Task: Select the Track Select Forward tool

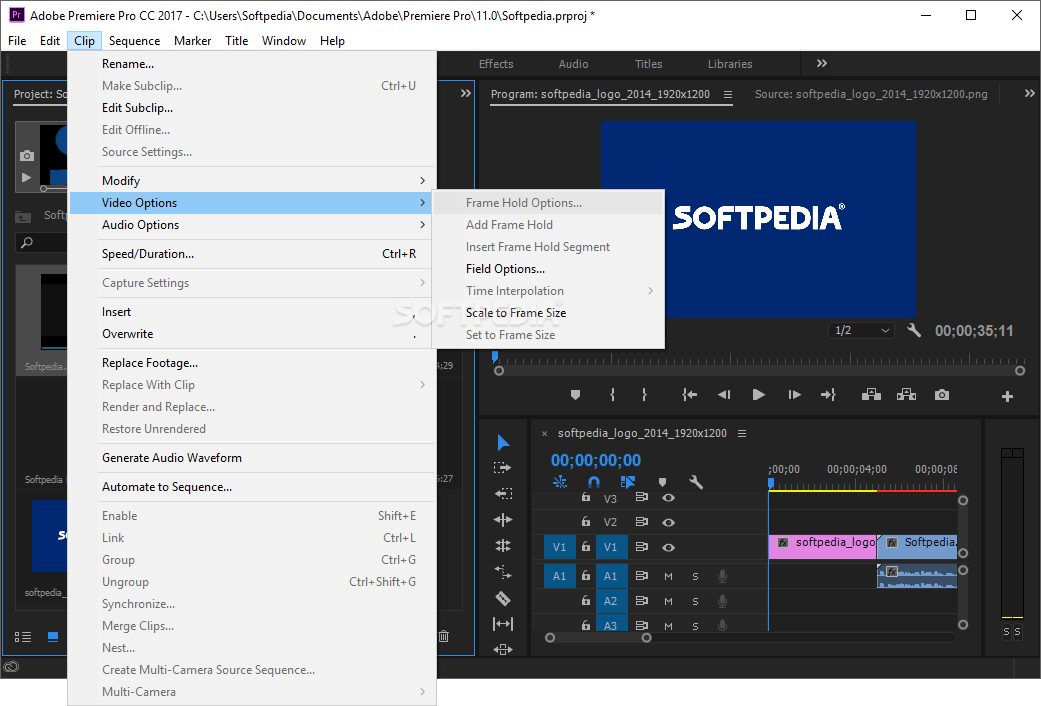Action: [x=503, y=468]
